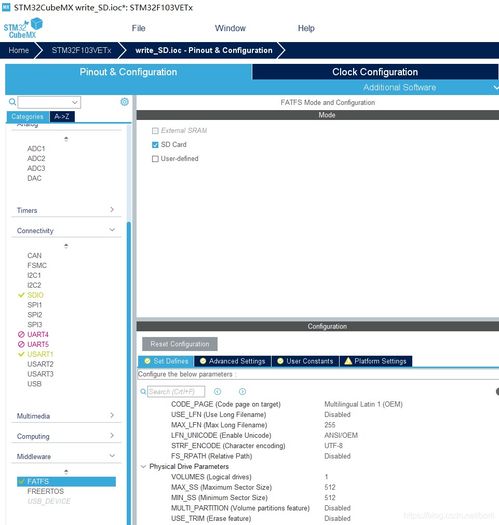Open the Additional Software dropdown arrow

tap(496, 87)
